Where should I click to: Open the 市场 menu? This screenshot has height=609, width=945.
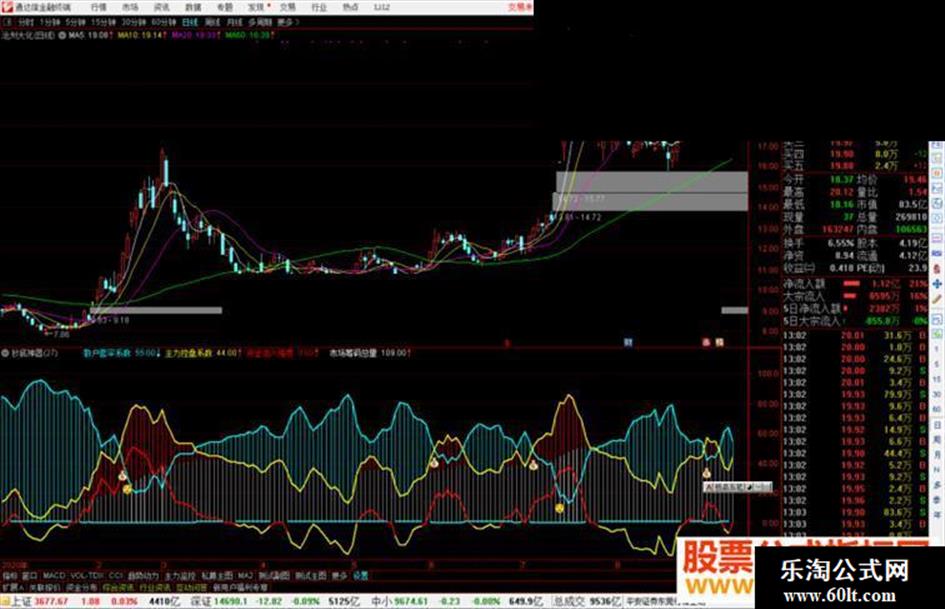[x=130, y=7]
